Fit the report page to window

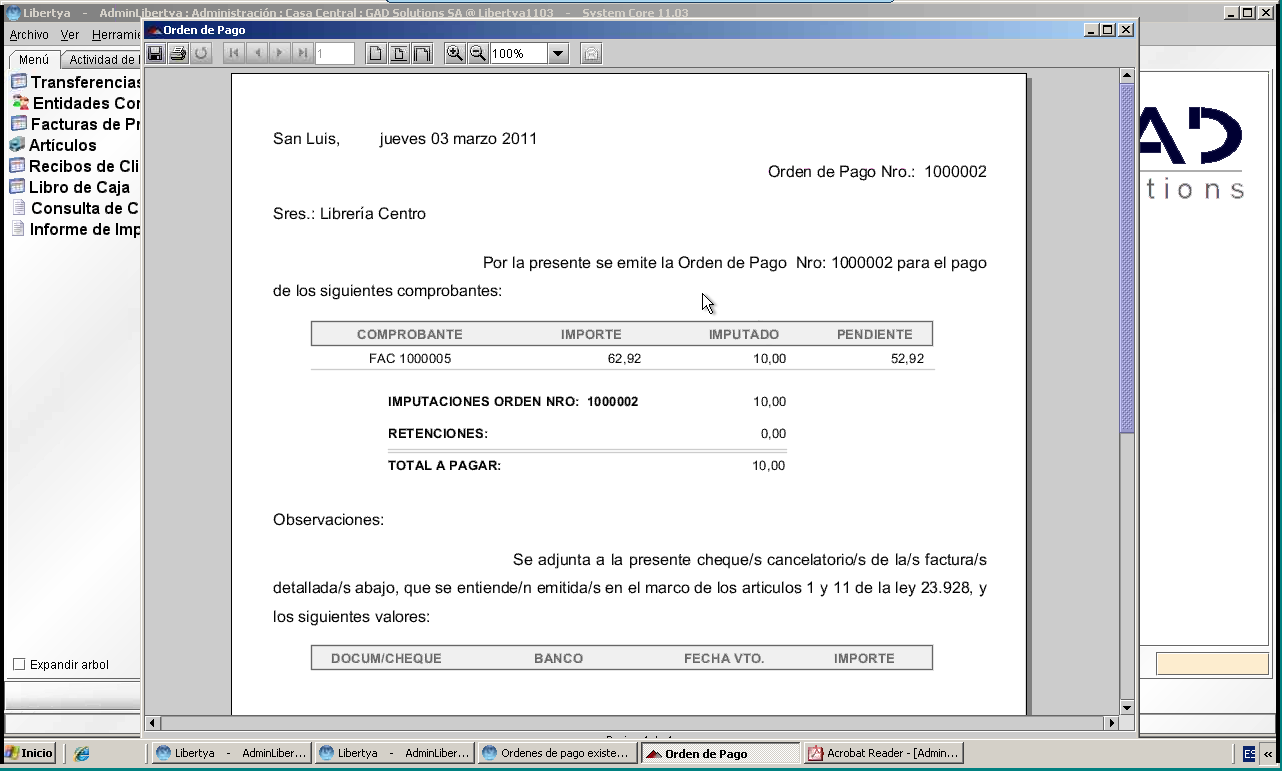[399, 54]
